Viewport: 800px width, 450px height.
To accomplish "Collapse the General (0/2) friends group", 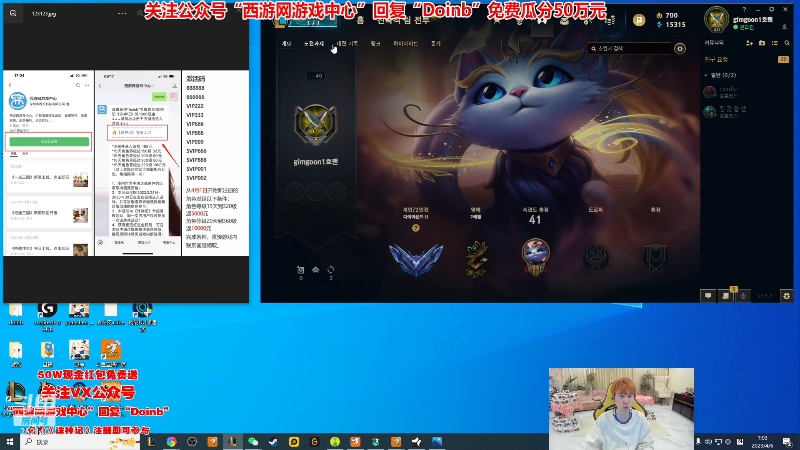I will (720, 75).
